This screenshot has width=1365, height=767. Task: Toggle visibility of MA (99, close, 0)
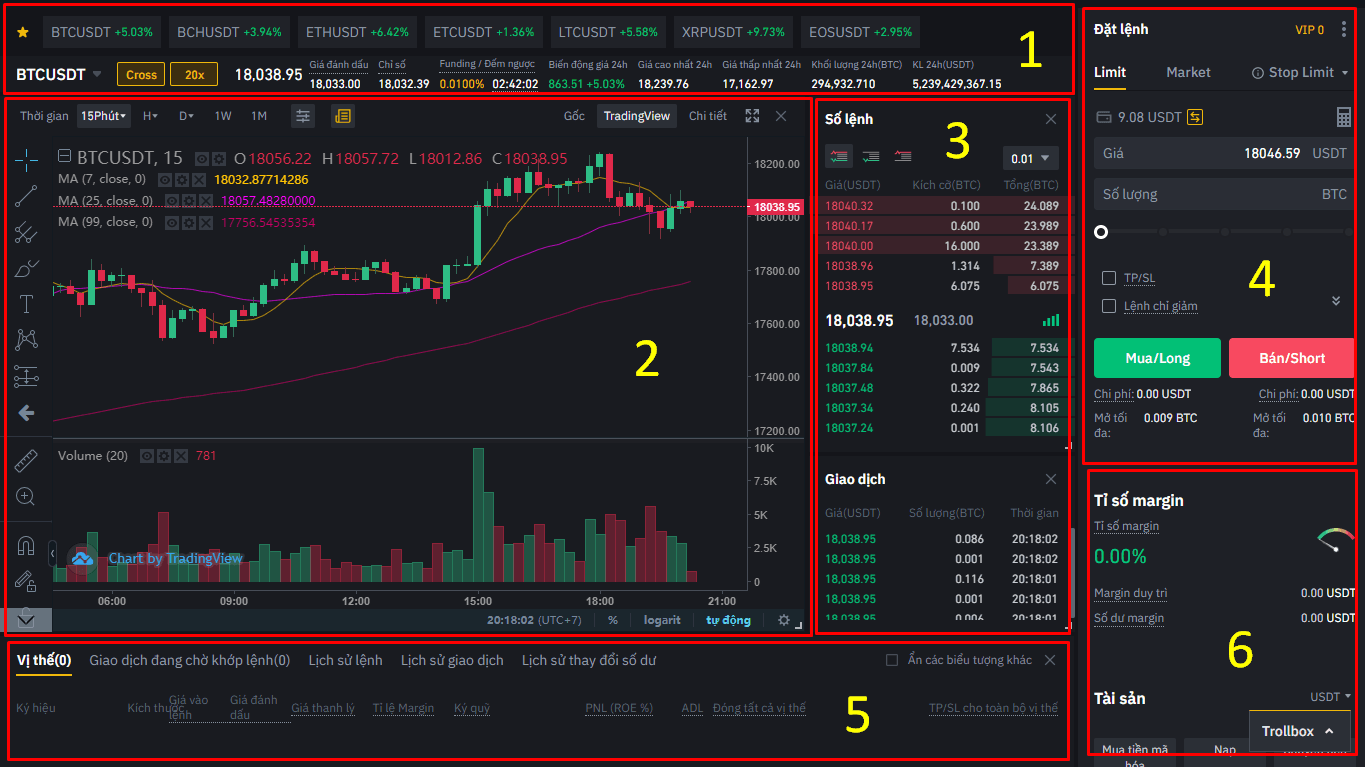pyautogui.click(x=171, y=222)
